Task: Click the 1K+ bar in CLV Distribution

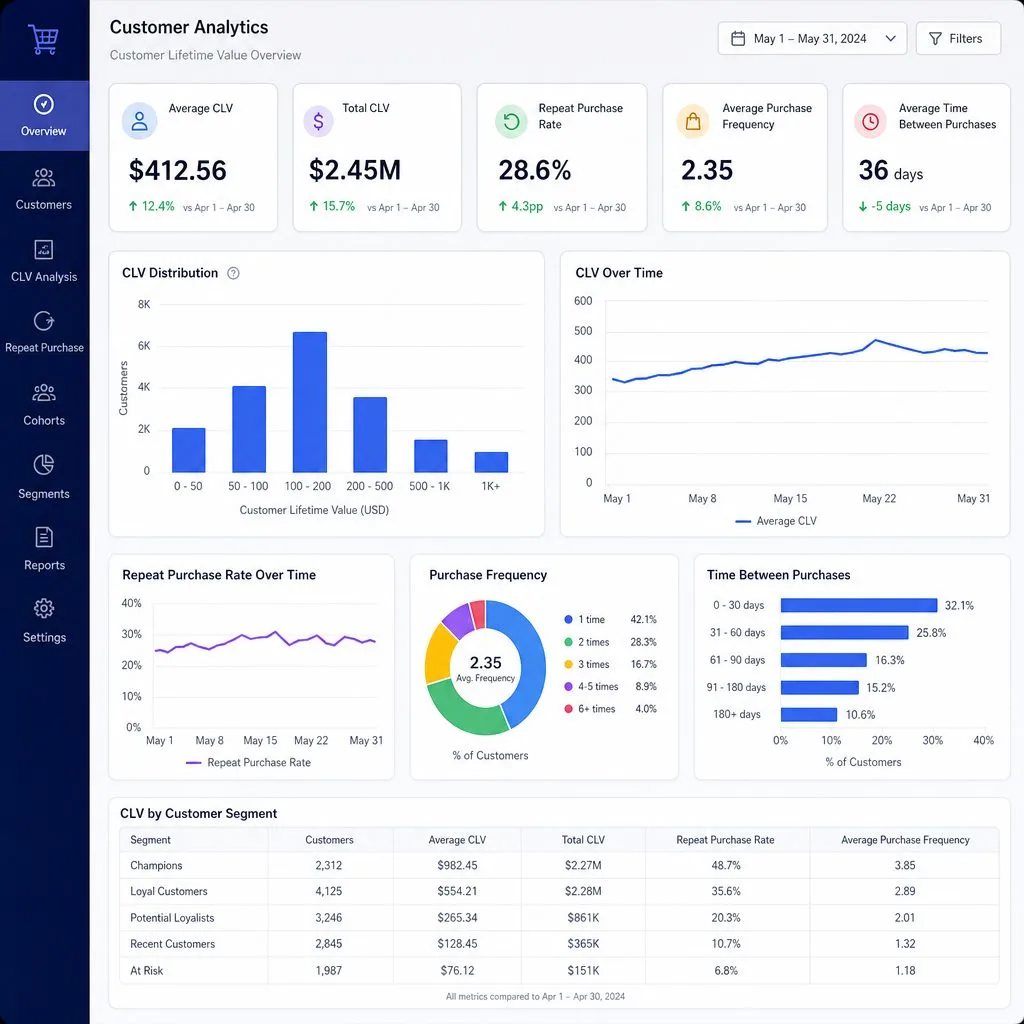Action: click(x=491, y=462)
